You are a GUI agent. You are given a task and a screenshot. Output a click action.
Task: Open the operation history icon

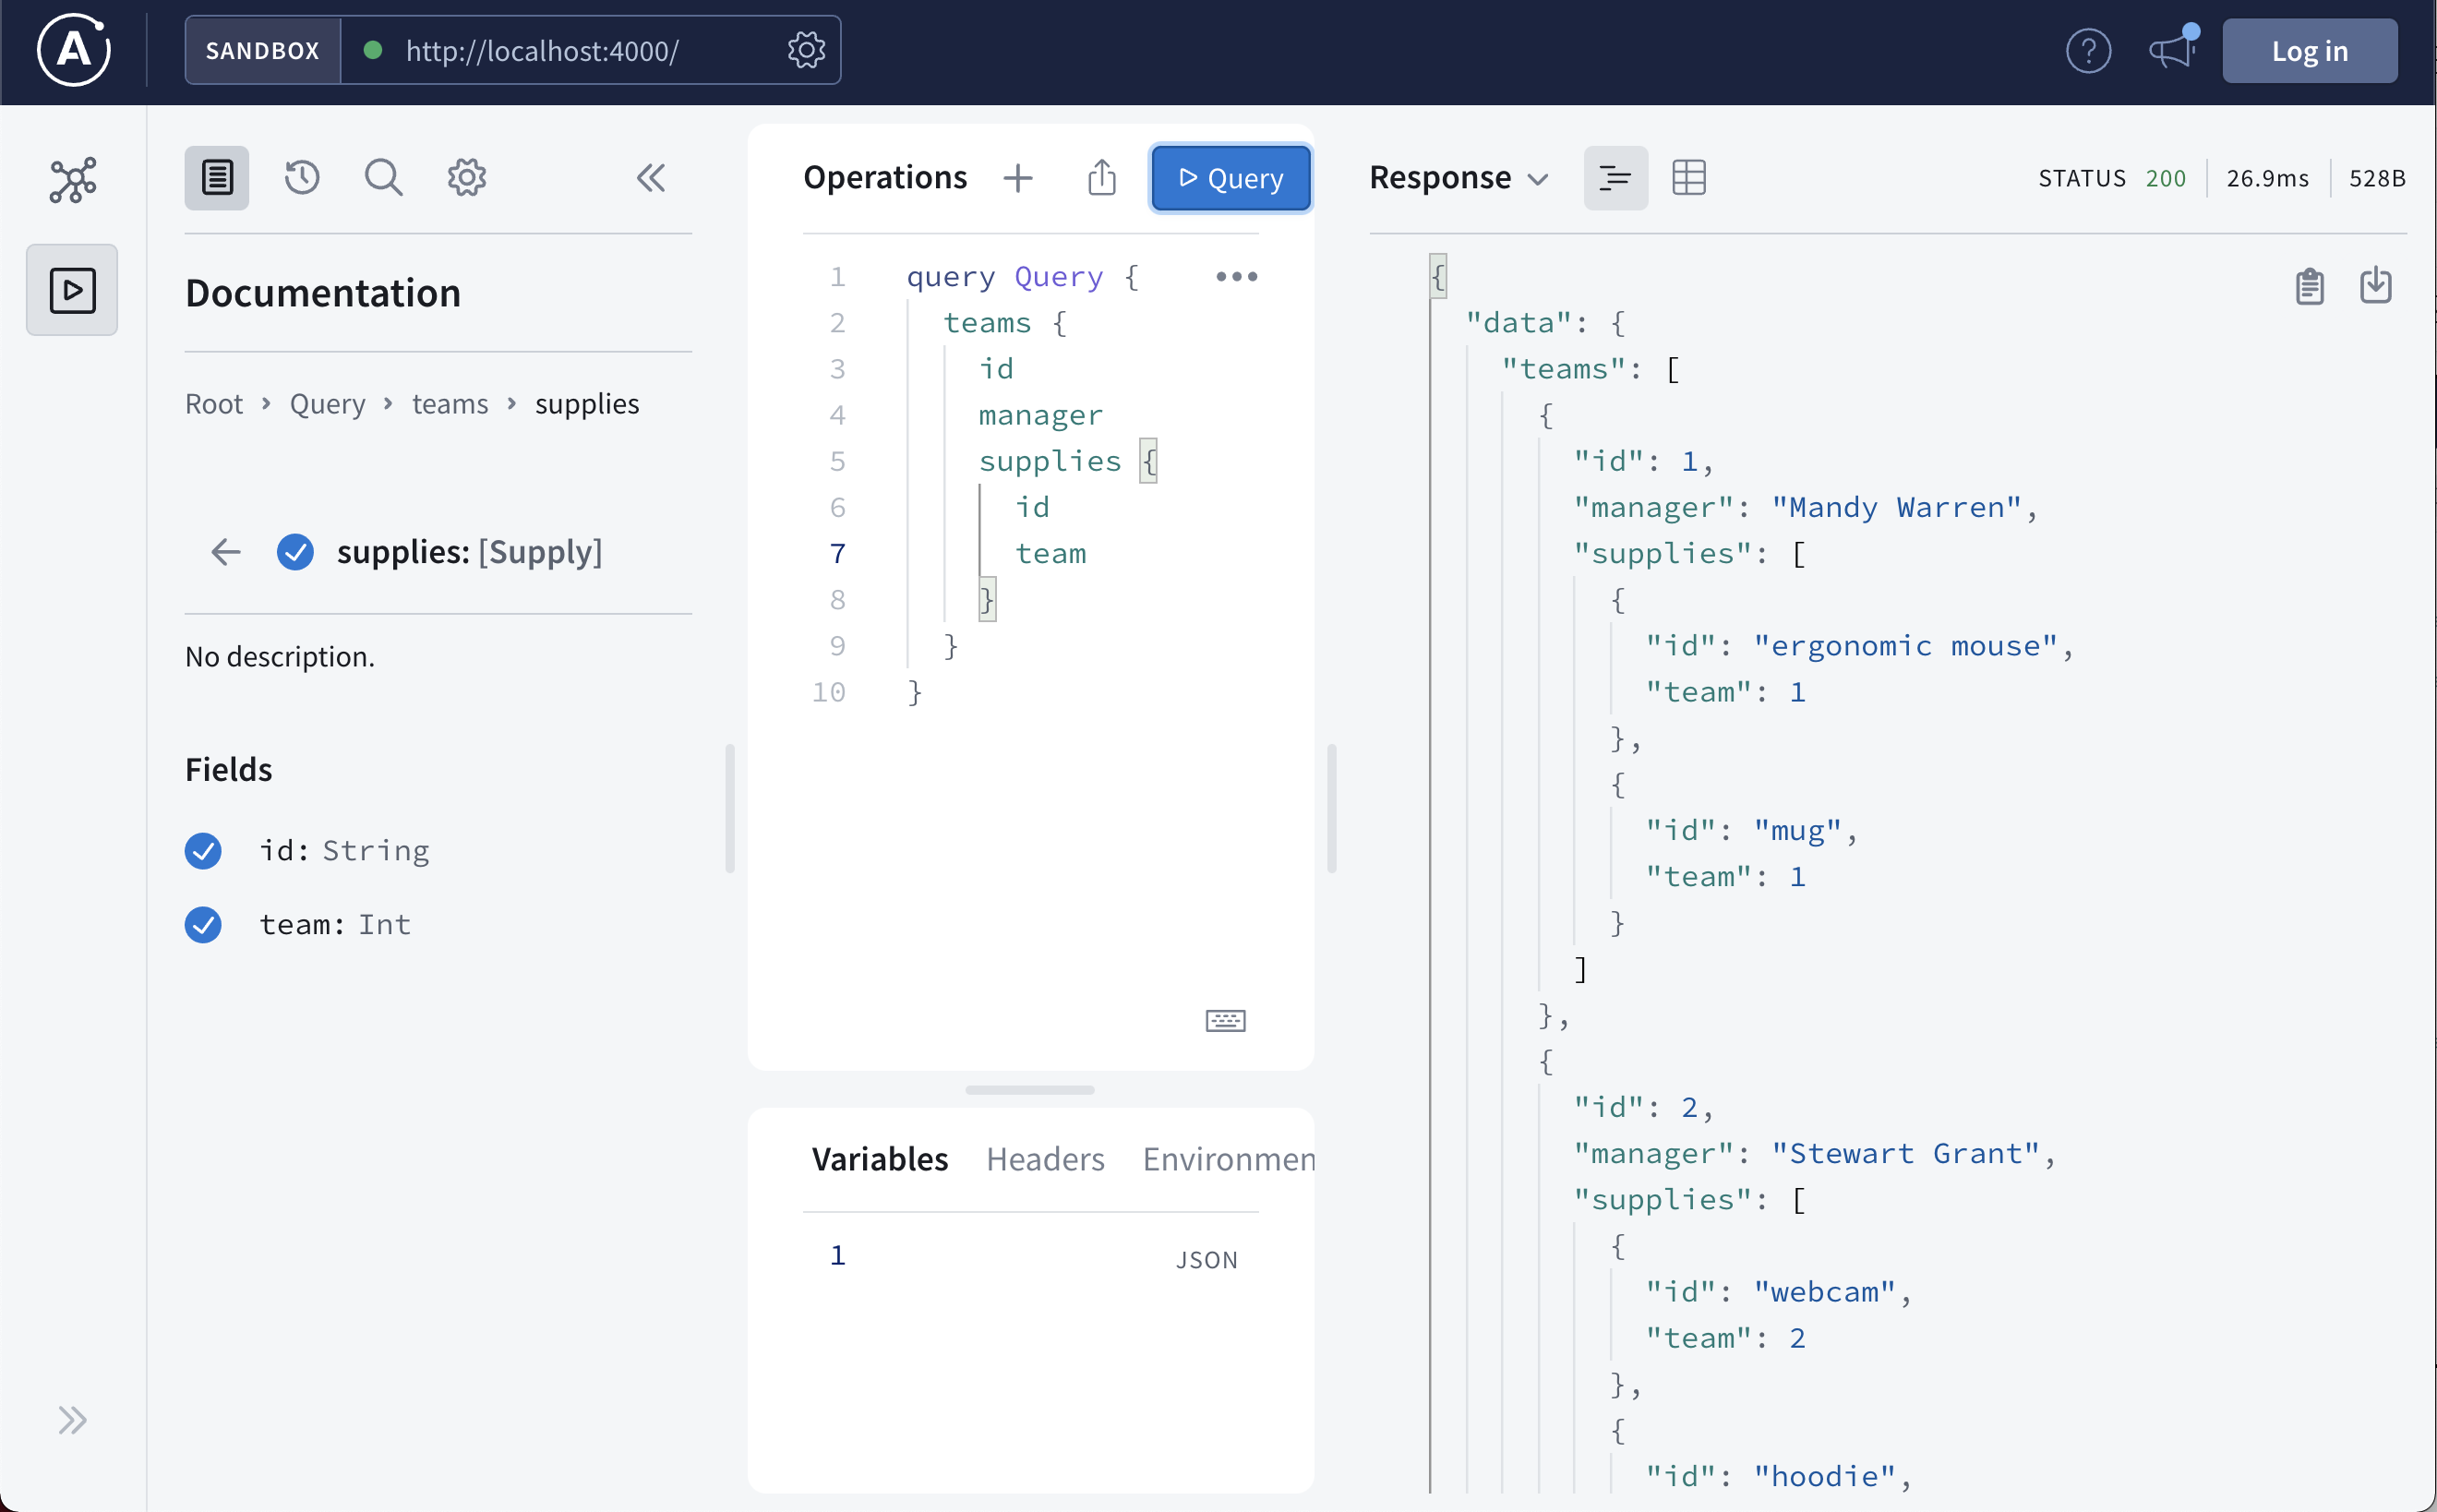pos(301,178)
